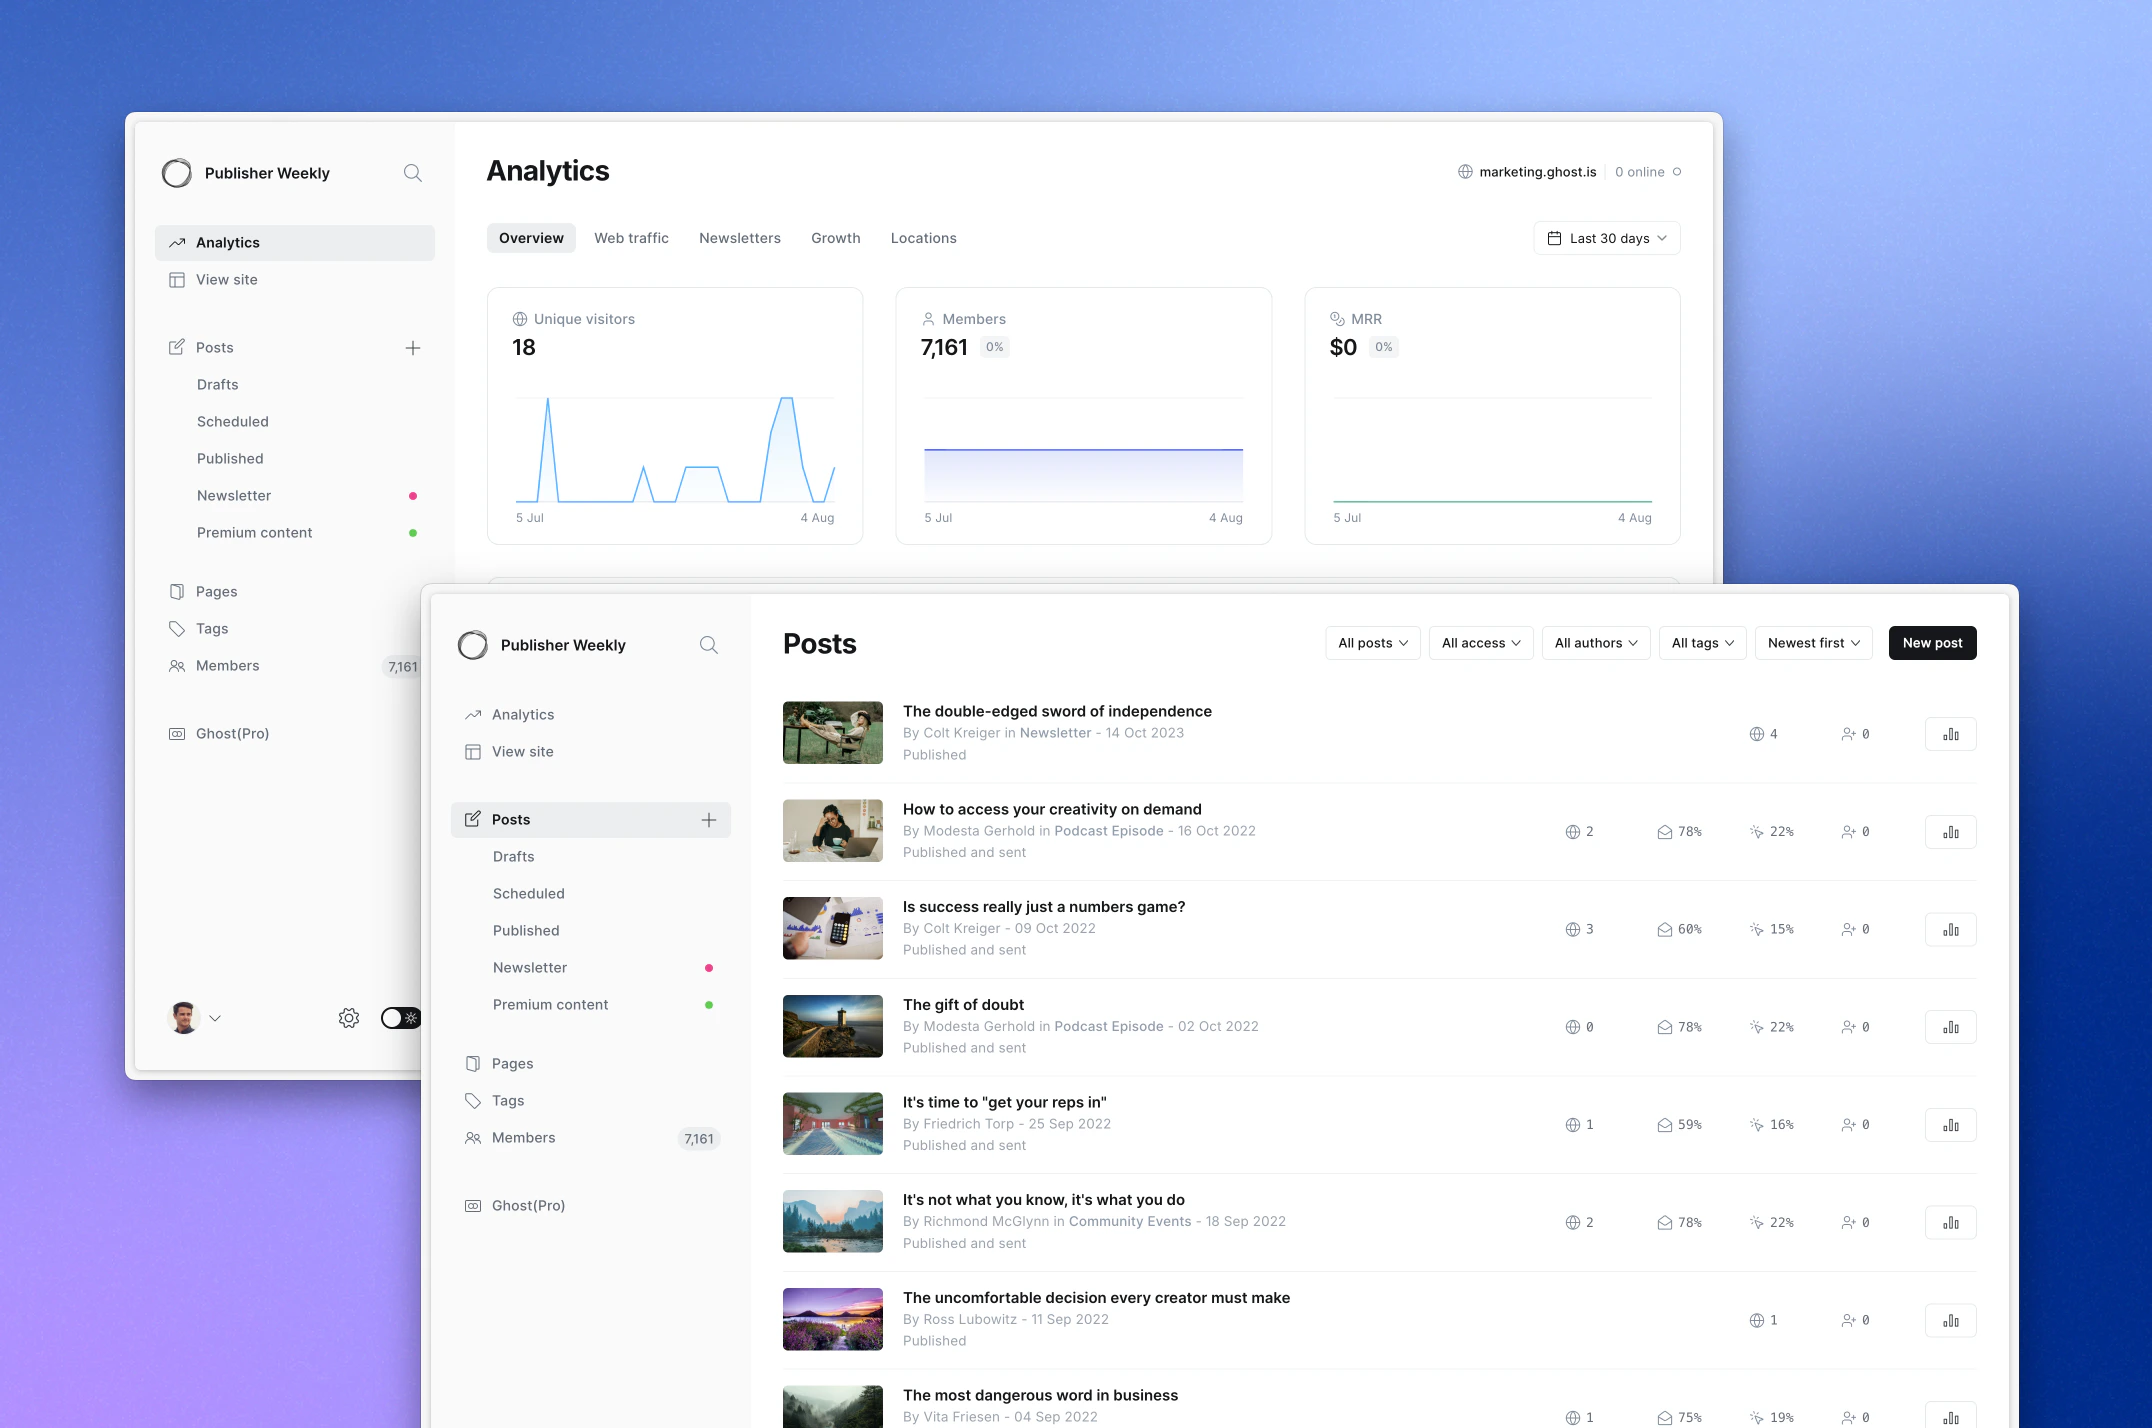
Task: Click plus icon next to Posts in back sidebar
Action: click(x=412, y=348)
